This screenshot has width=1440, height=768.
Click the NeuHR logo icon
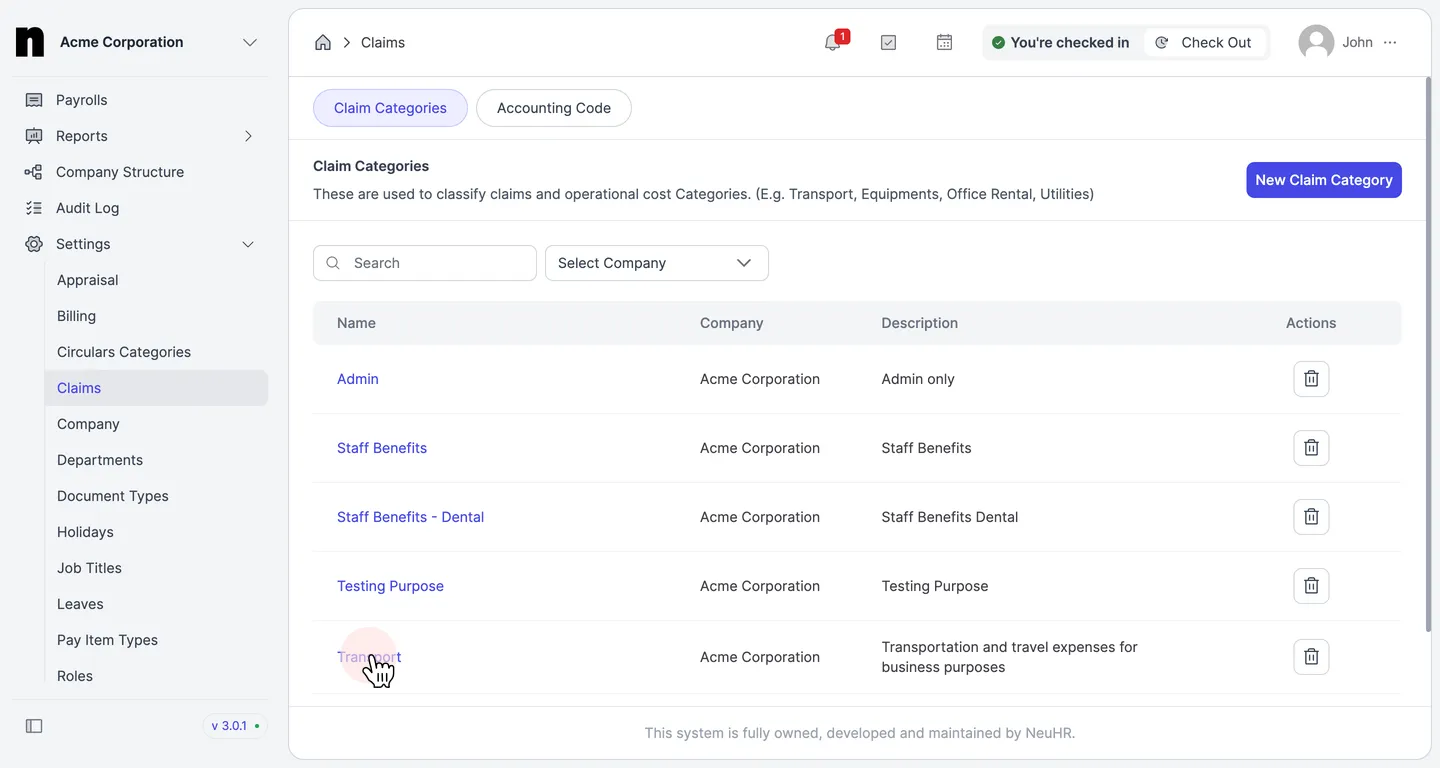click(30, 42)
